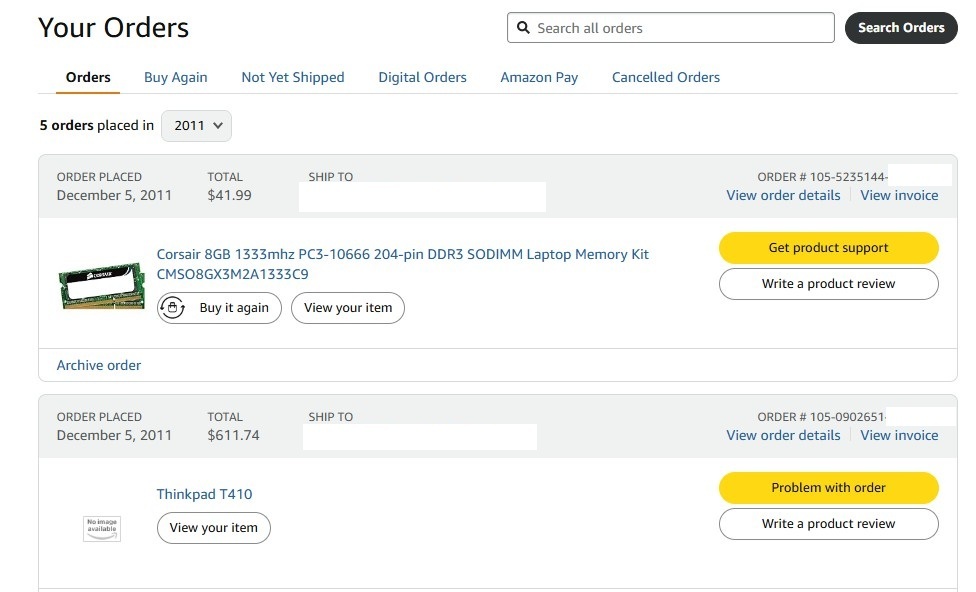Write a product review for Corsair memory
976x592 pixels.
pos(828,284)
